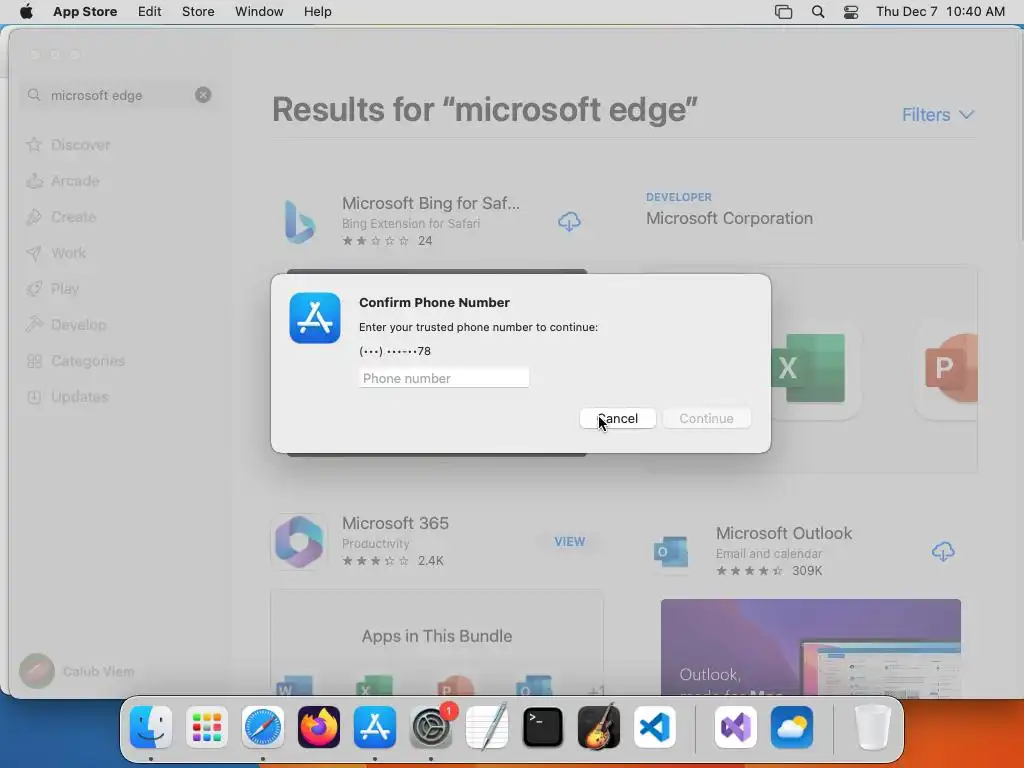Open the cloud weather app in Dock

[792, 727]
